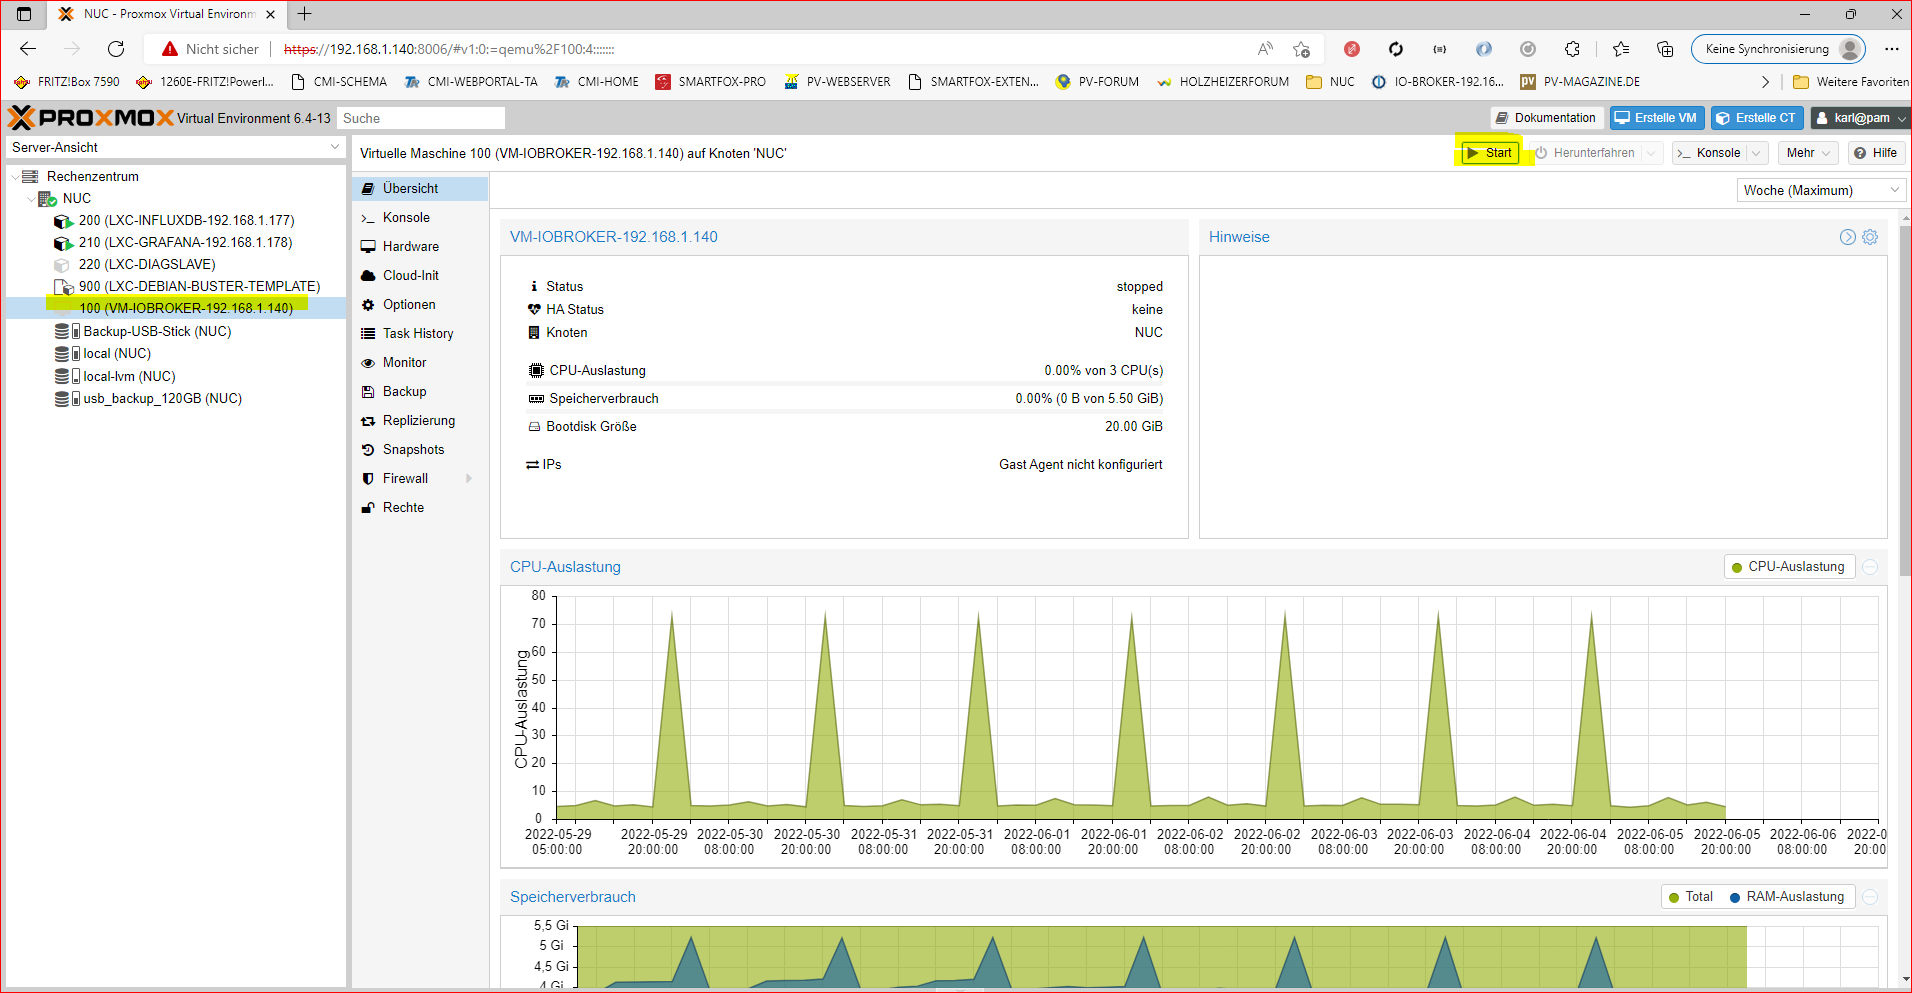Viewport: 1912px width, 993px height.
Task: Open the Snapshots tab
Action: pyautogui.click(x=420, y=449)
